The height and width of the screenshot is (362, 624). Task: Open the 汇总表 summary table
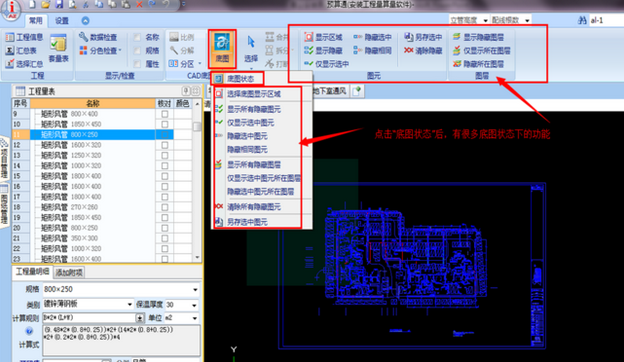click(21, 51)
